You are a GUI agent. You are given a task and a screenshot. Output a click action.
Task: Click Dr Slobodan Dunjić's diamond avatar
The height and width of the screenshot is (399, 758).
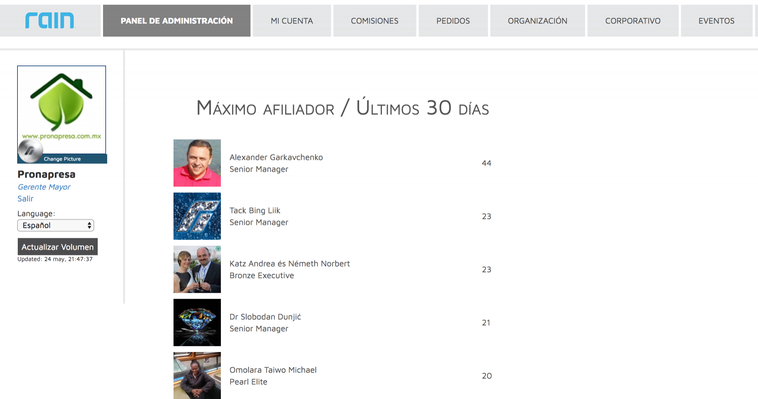pos(197,323)
